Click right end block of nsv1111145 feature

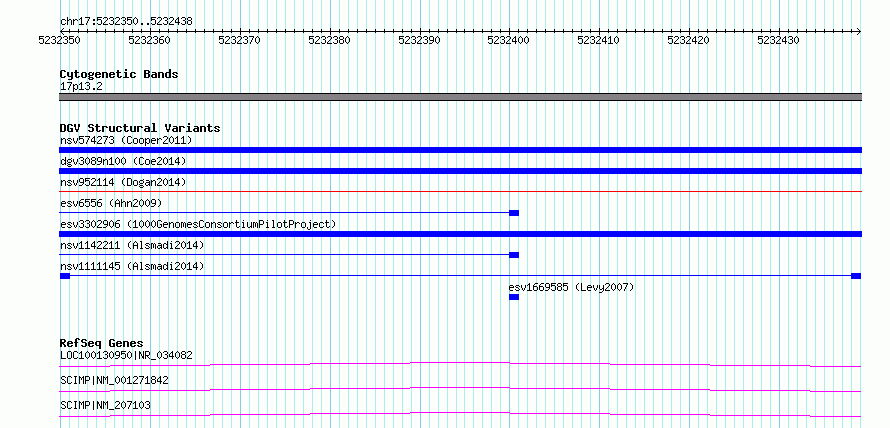pos(856,276)
